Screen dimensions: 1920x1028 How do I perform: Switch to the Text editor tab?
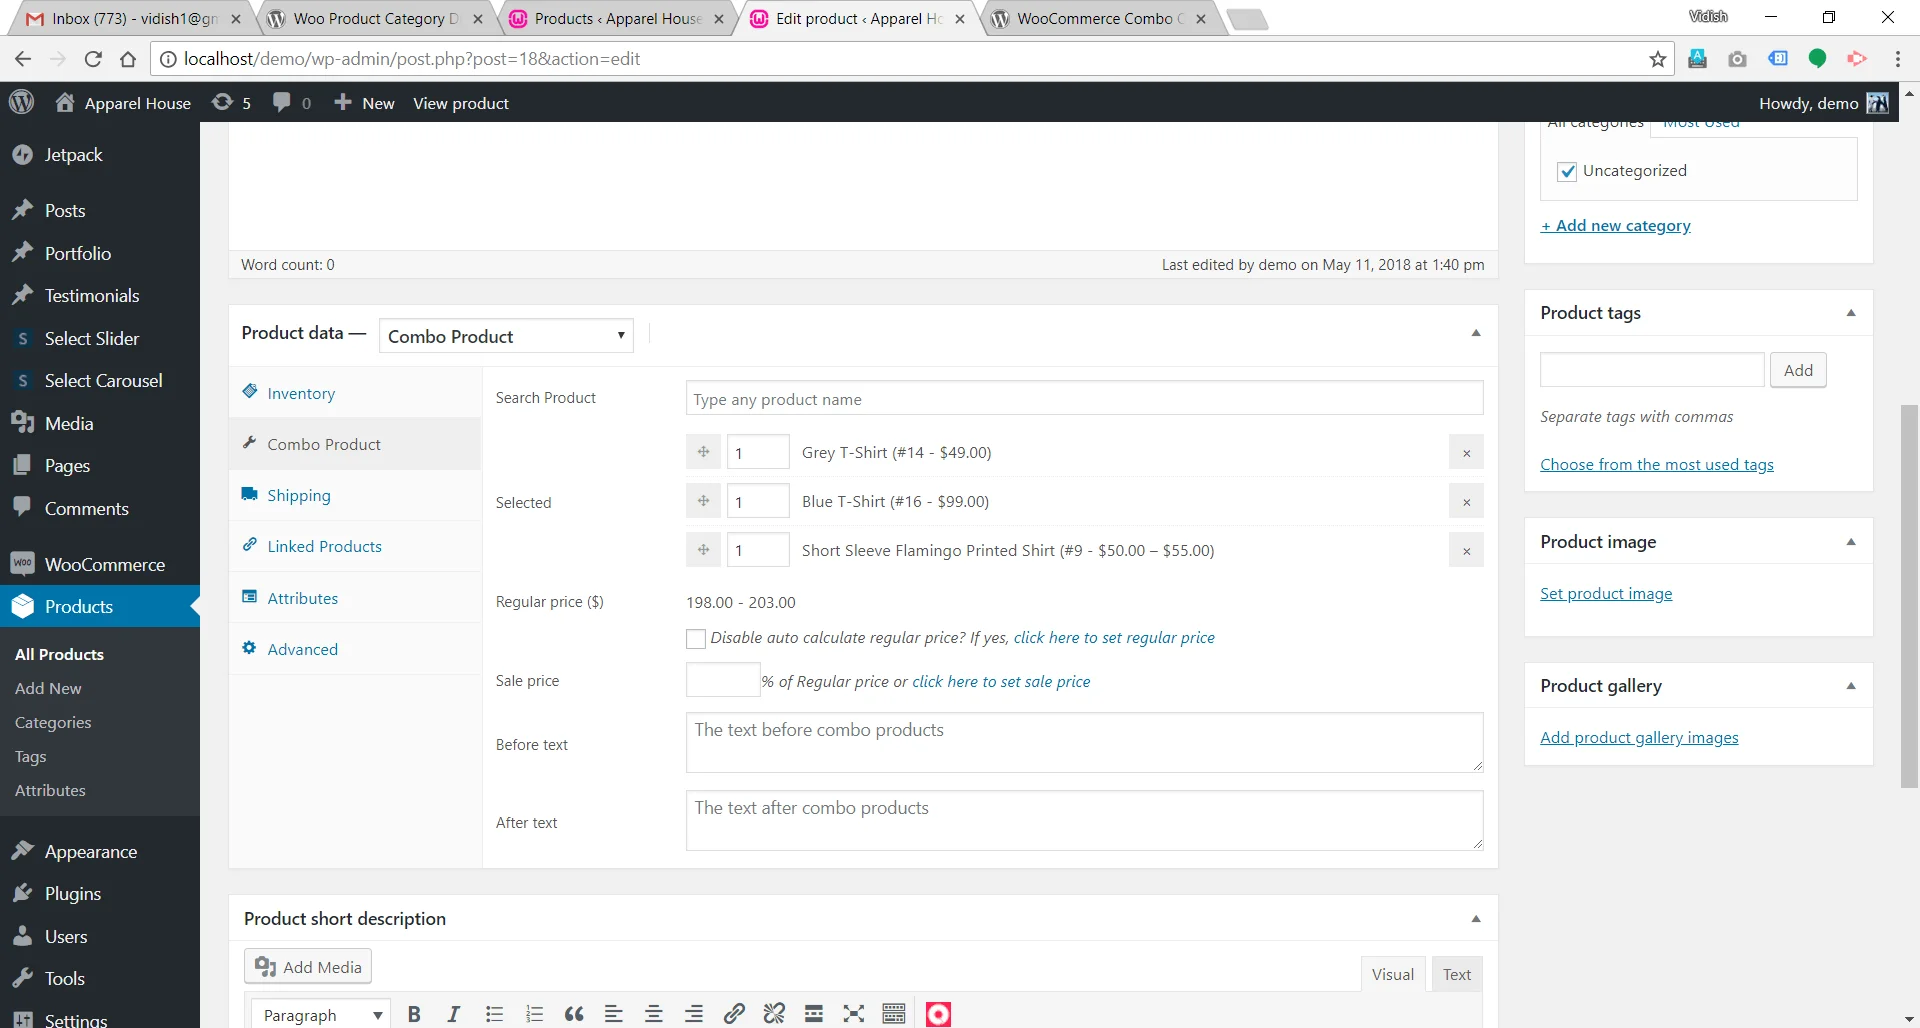pyautogui.click(x=1456, y=974)
